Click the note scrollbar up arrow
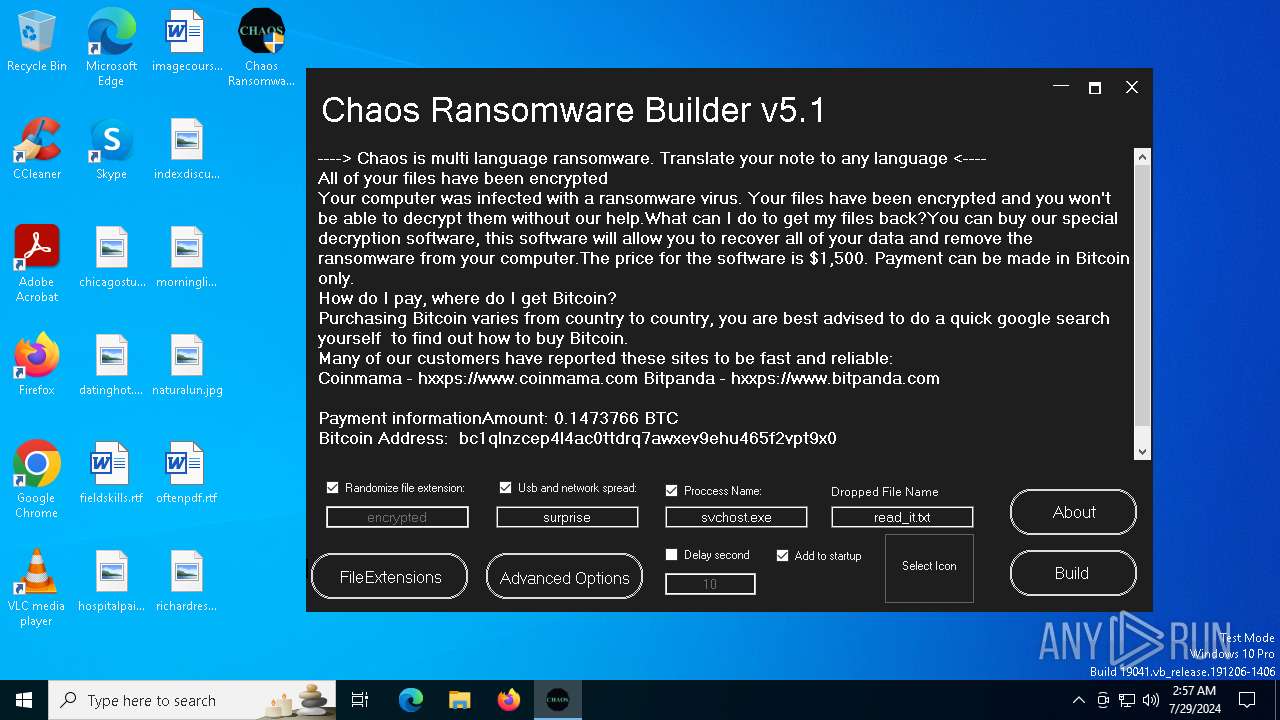Screen dimensions: 1280x720 click(x=1142, y=156)
